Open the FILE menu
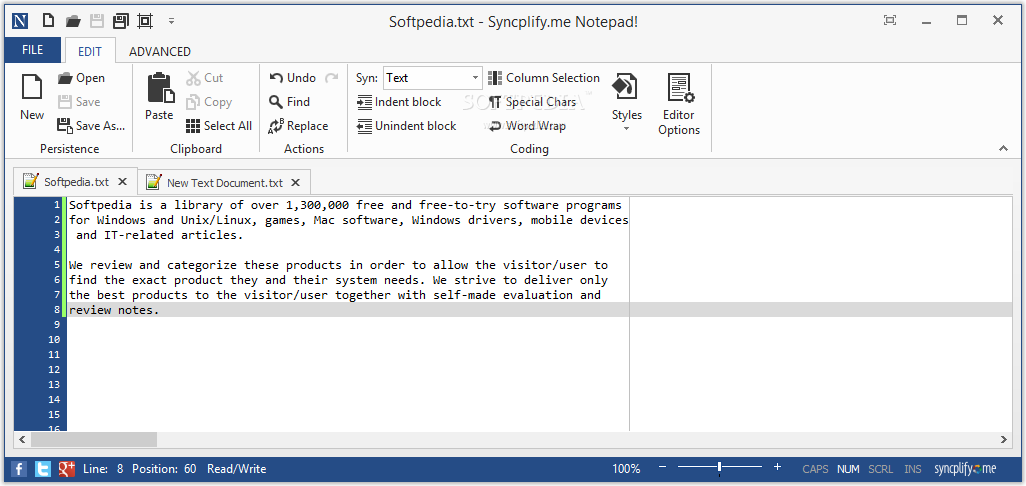The height and width of the screenshot is (486, 1026). [33, 50]
